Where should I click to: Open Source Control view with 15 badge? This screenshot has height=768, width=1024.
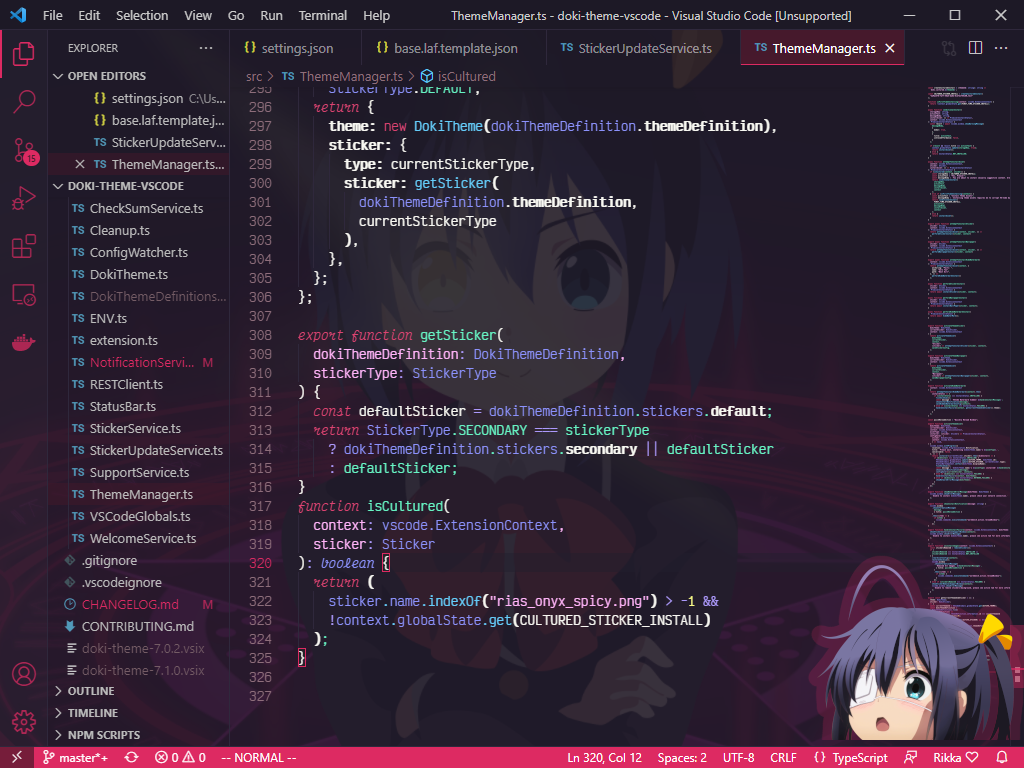[x=25, y=151]
